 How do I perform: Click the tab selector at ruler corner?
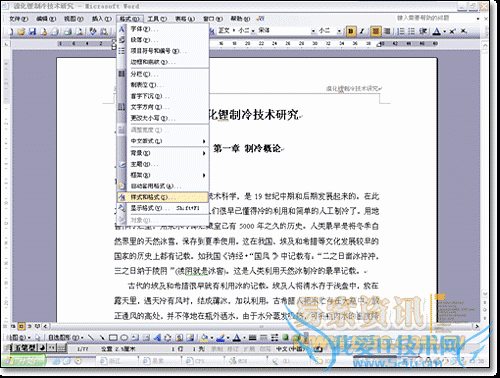click(6, 44)
